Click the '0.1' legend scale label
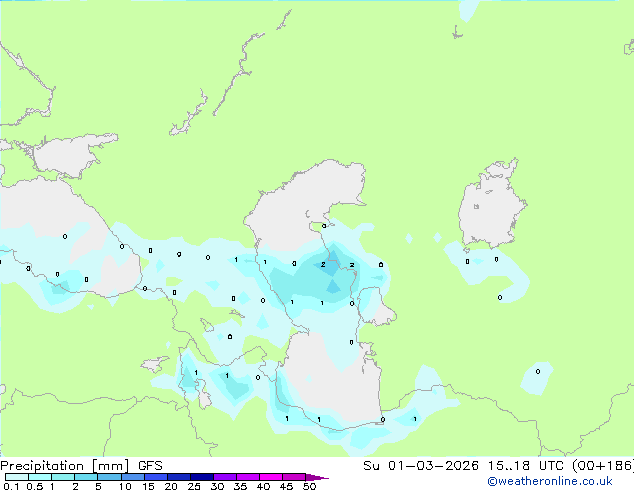The width and height of the screenshot is (634, 490). (11, 486)
